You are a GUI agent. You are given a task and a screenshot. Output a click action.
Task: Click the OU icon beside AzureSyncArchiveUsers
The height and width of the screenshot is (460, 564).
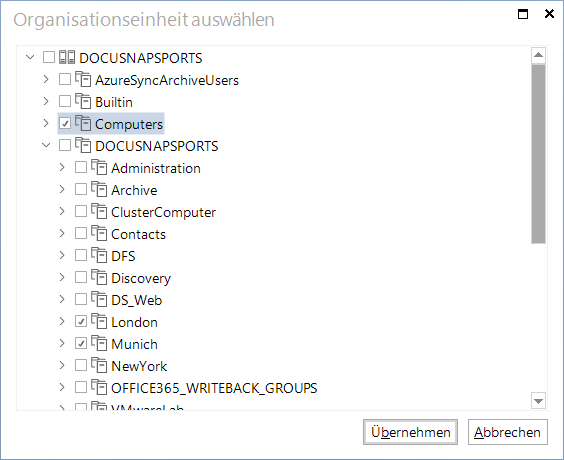[x=83, y=79]
